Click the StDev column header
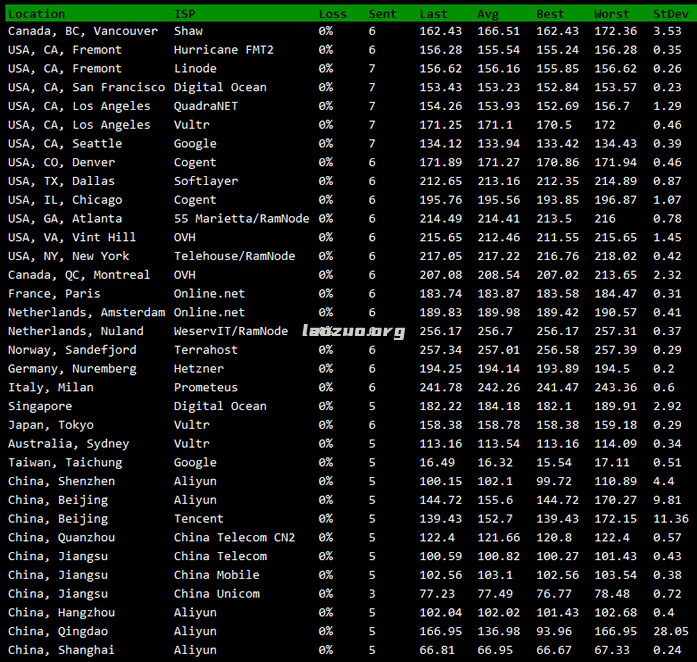Viewport: 697px width, 662px height. 671,14
